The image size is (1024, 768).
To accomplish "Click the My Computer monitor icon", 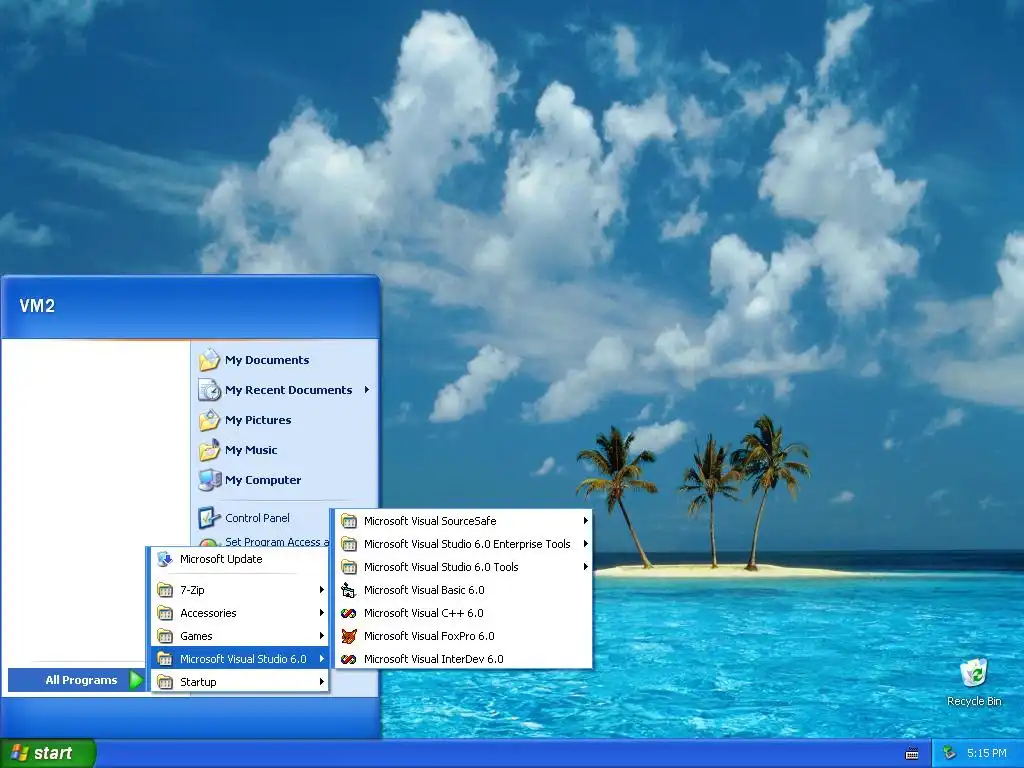I will tap(209, 480).
